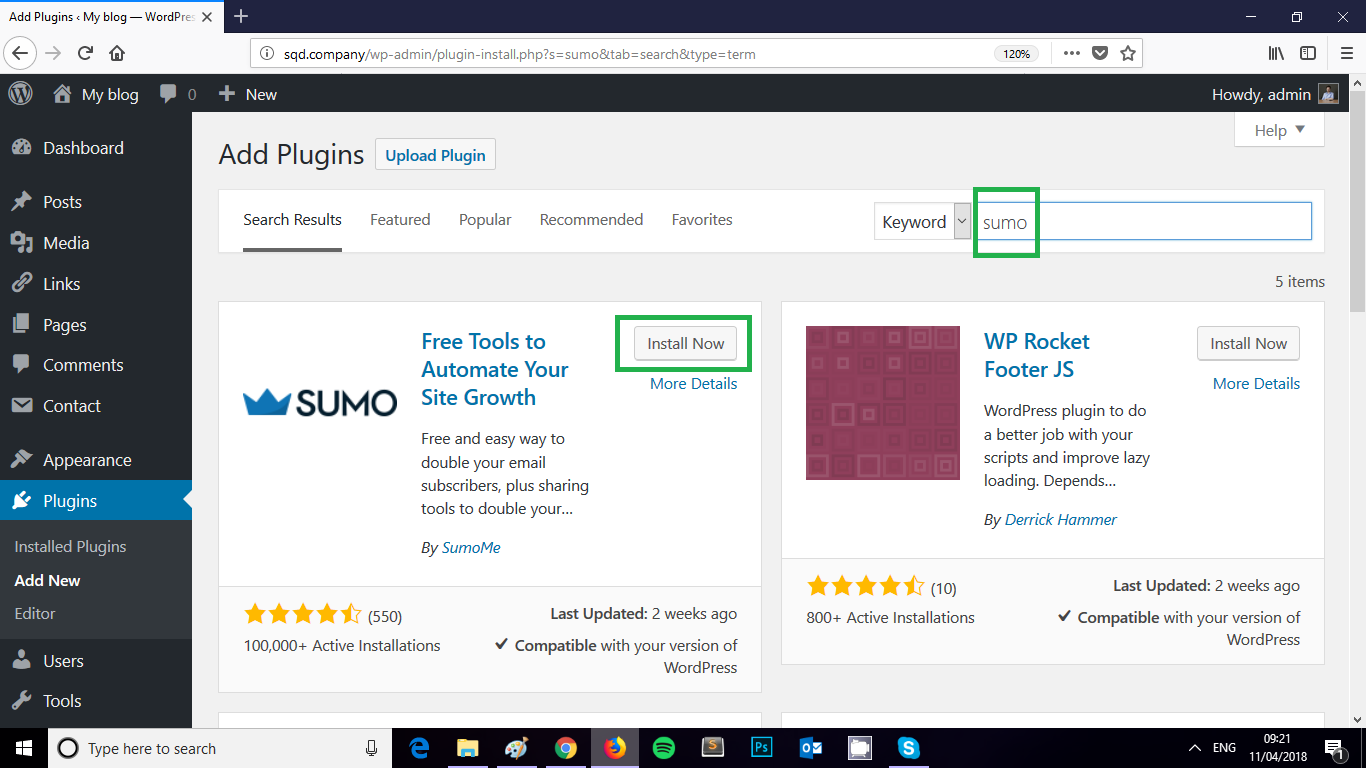Screen dimensions: 1366x768
Task: Go to Installed Plugins submenu
Action: tap(70, 547)
